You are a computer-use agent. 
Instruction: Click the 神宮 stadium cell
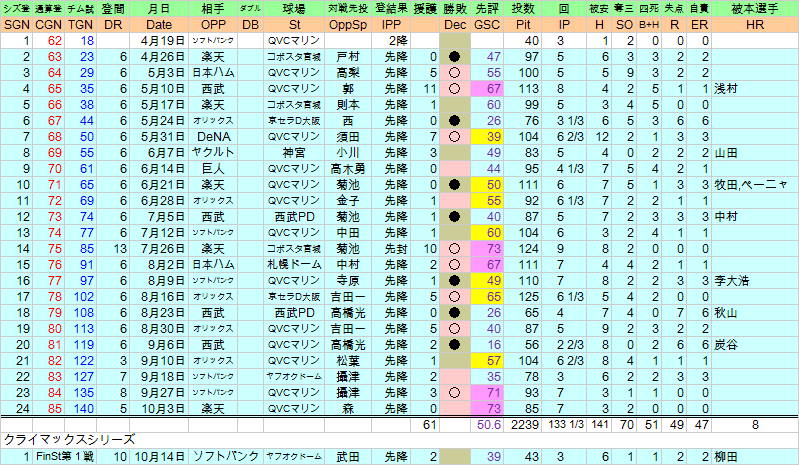[x=294, y=153]
